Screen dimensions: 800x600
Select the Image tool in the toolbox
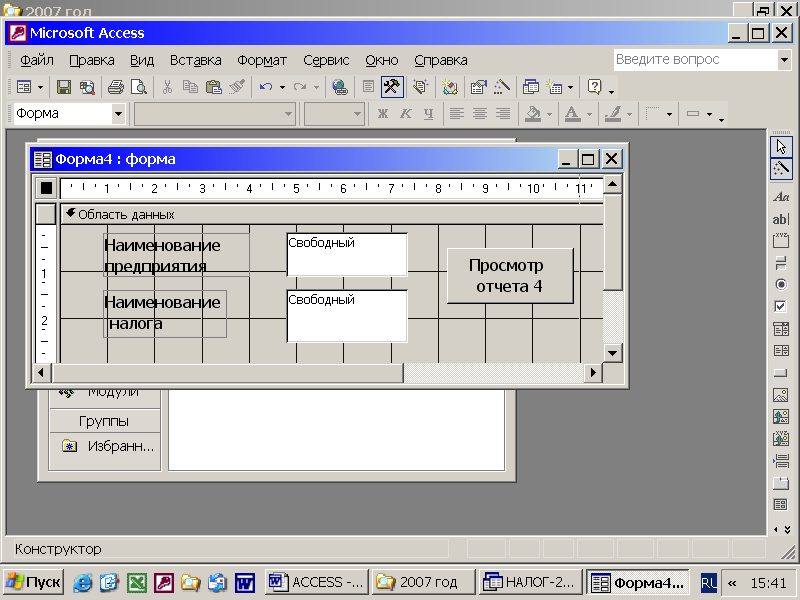pos(781,395)
